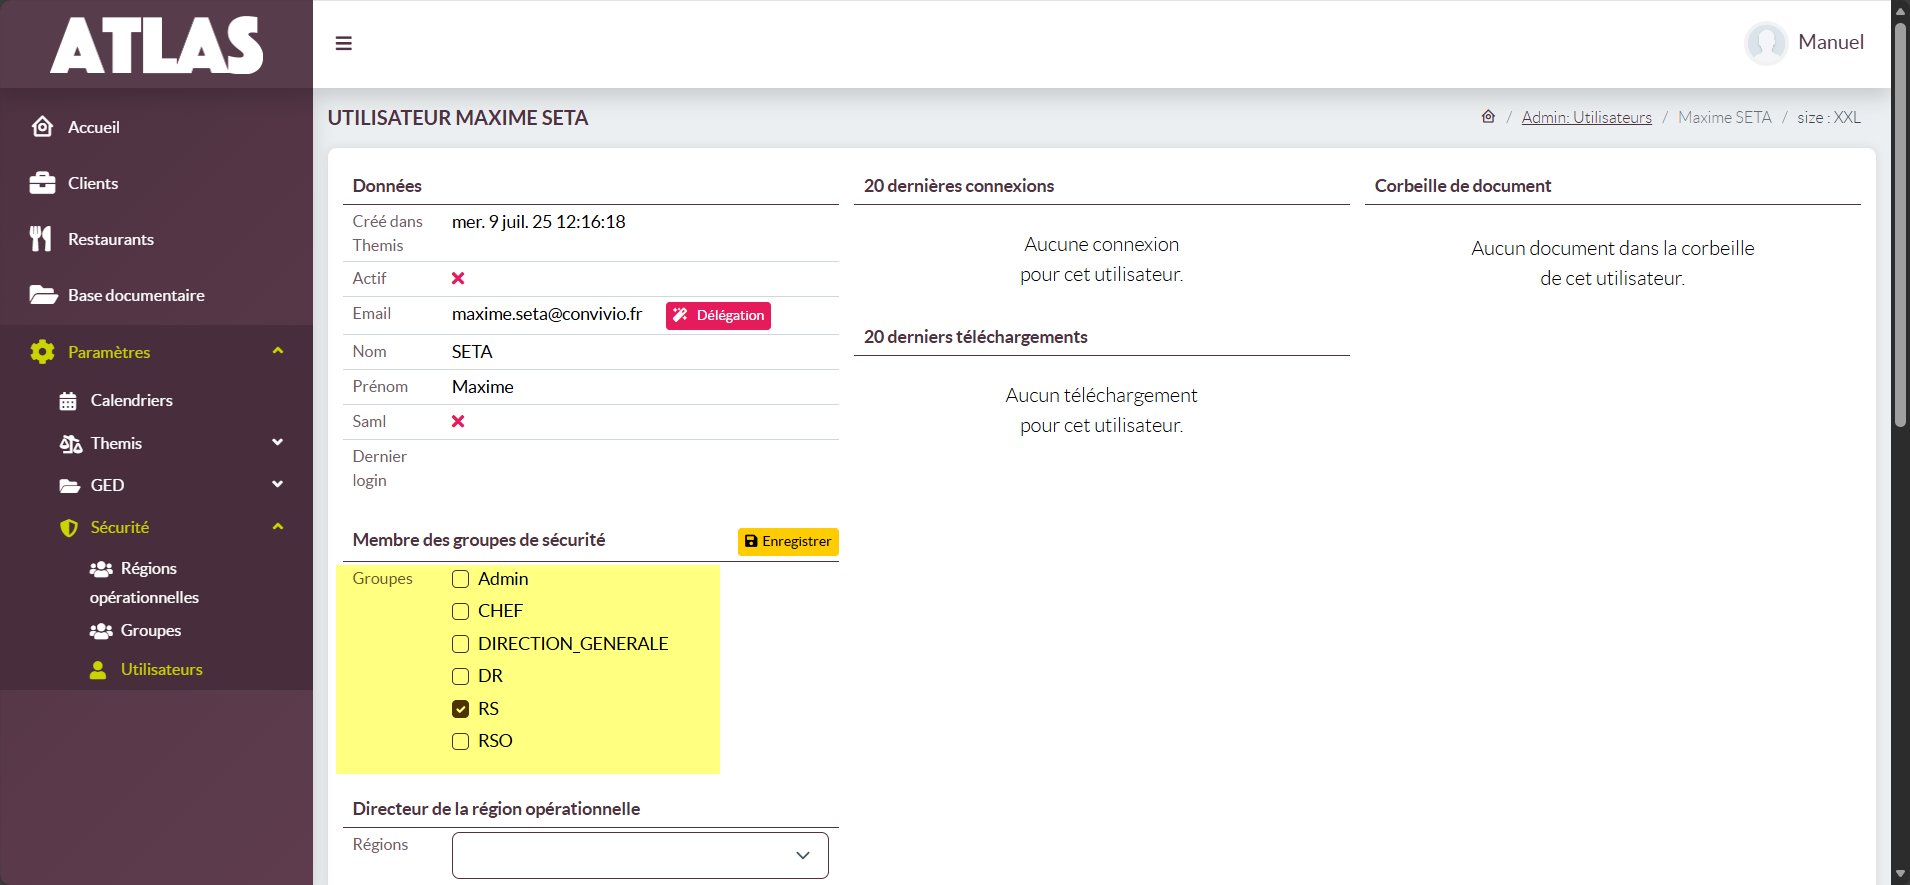Viewport: 1910px width, 885px height.
Task: Click the Délégation button
Action: [x=718, y=316]
